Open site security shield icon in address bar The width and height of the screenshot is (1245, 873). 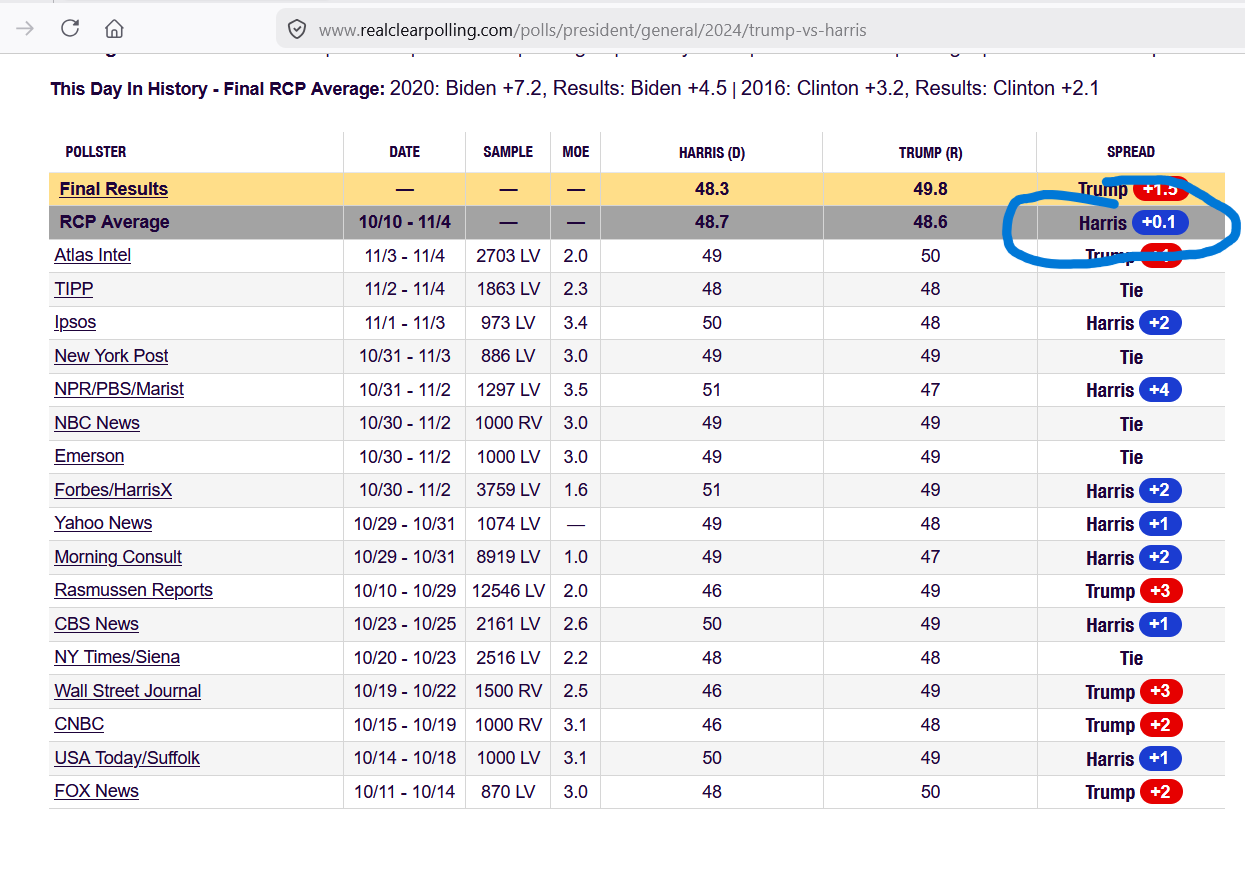point(297,30)
